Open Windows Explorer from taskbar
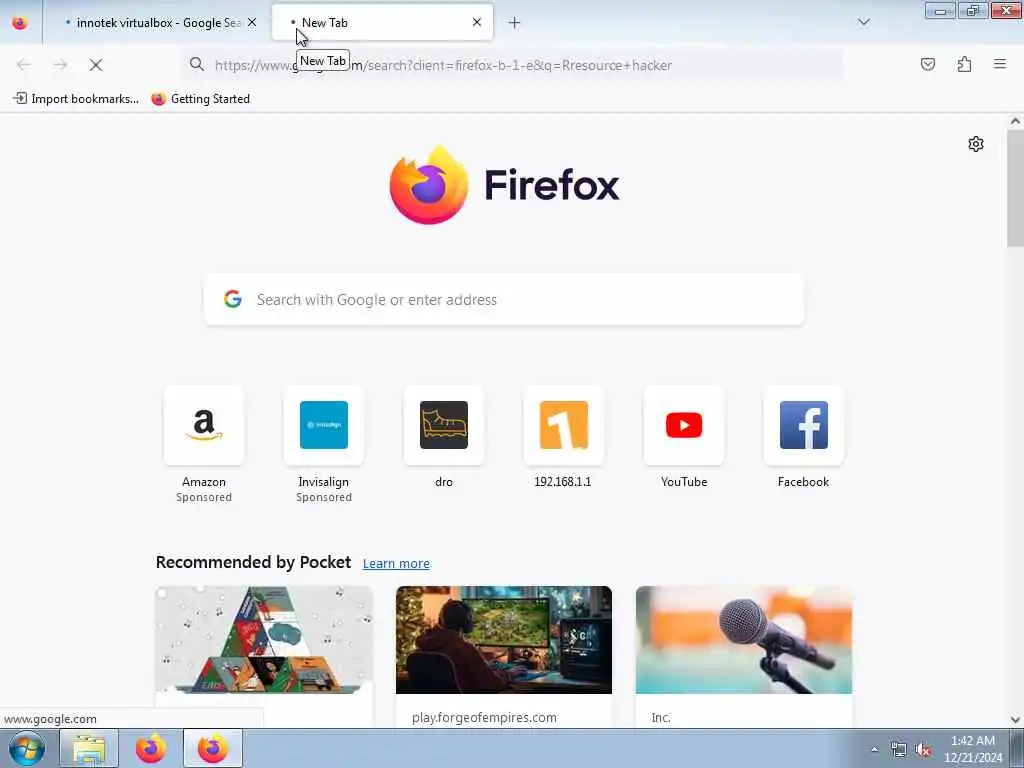This screenshot has height=768, width=1024. 89,748
